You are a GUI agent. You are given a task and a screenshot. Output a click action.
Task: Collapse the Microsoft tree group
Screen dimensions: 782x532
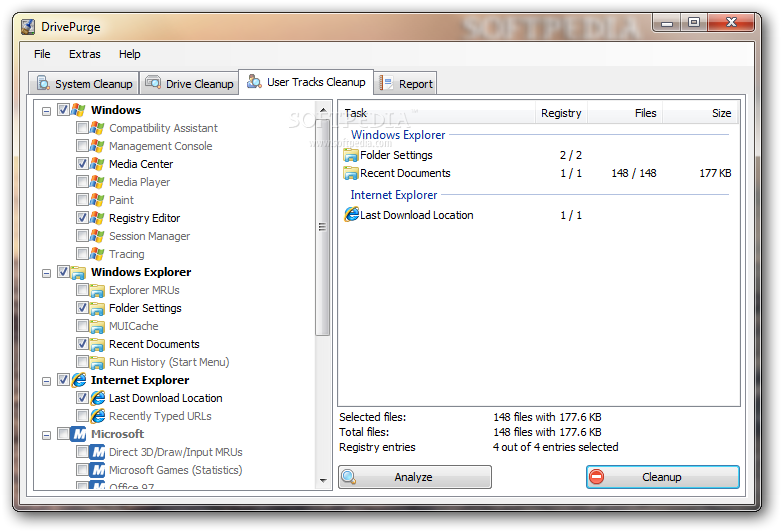(x=46, y=435)
